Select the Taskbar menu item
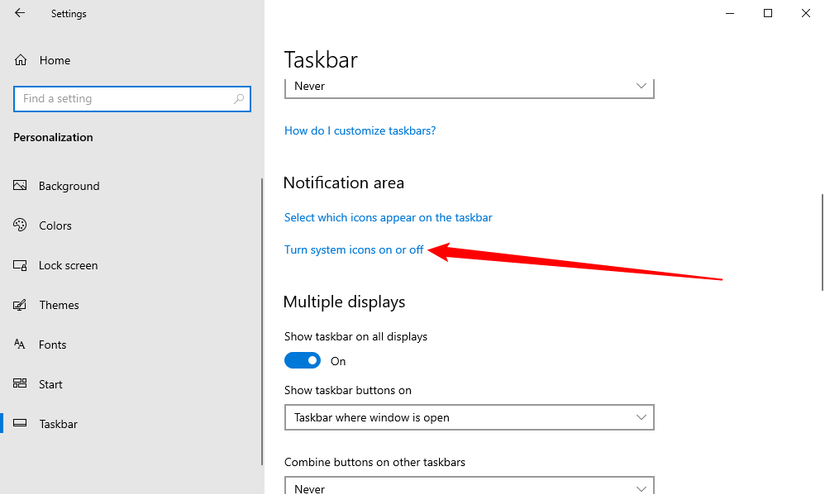 (58, 424)
